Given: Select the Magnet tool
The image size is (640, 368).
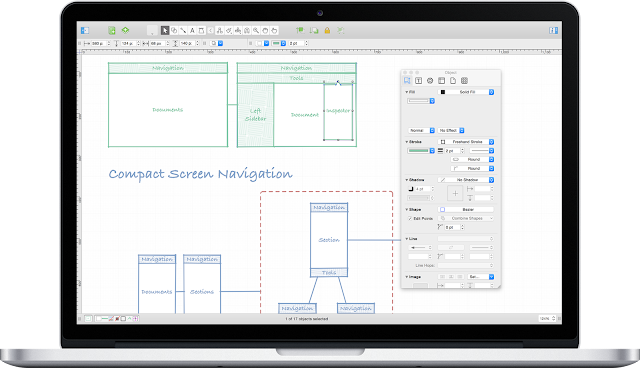Looking at the screenshot, I should (247, 31).
